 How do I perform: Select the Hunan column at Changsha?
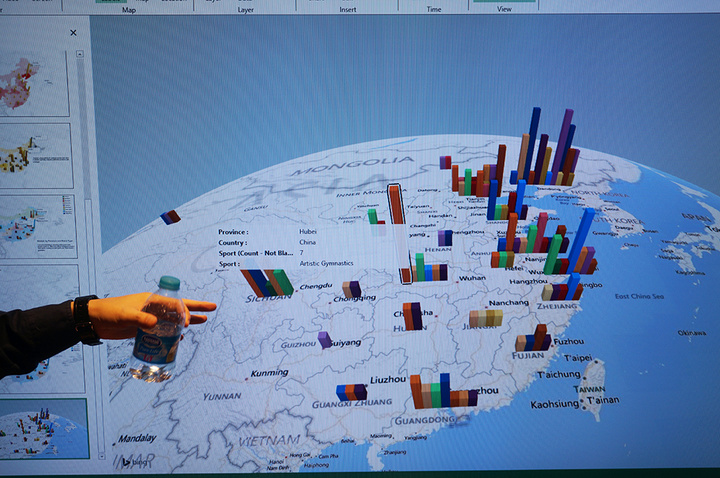(x=412, y=316)
